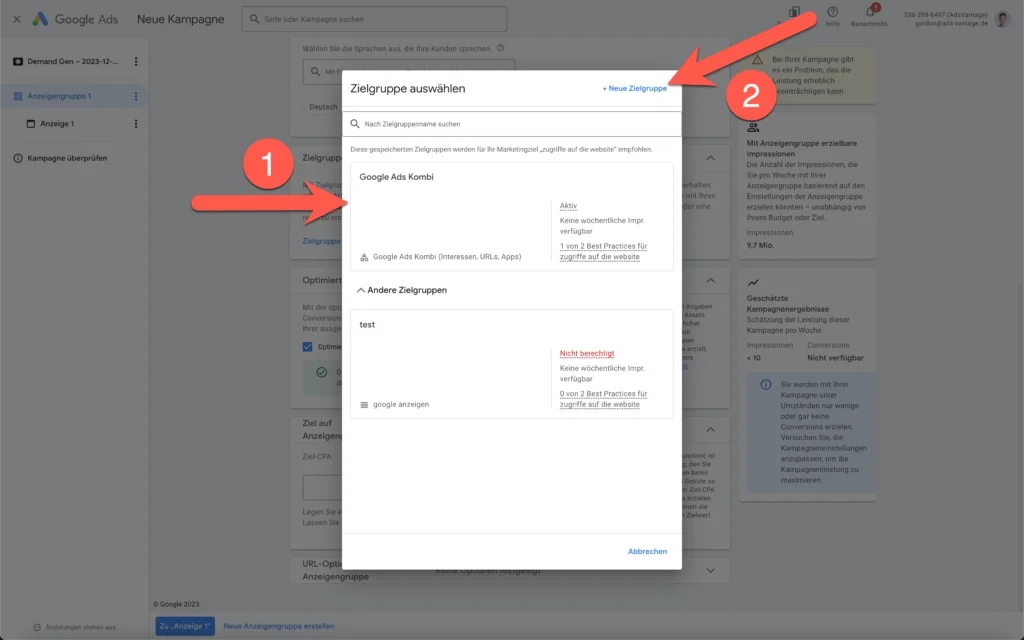
Task: Toggle the Optimierte checkbox behind dialog
Action: click(308, 347)
